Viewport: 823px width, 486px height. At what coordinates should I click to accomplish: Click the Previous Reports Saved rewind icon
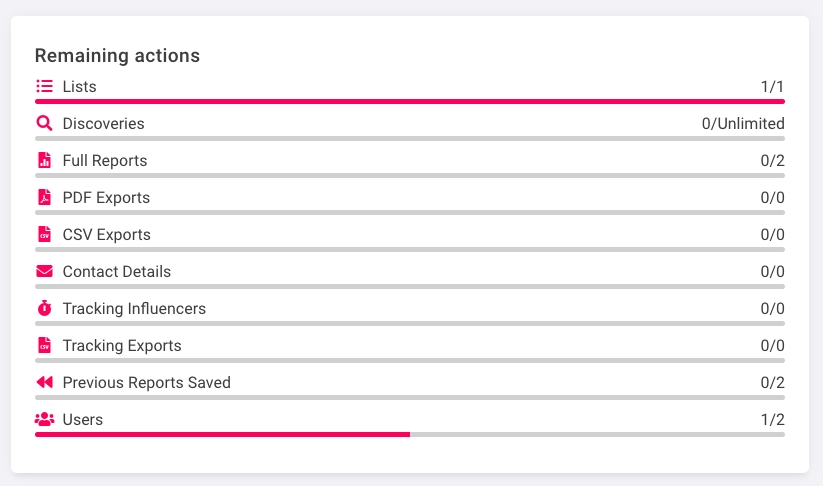[x=44, y=383]
